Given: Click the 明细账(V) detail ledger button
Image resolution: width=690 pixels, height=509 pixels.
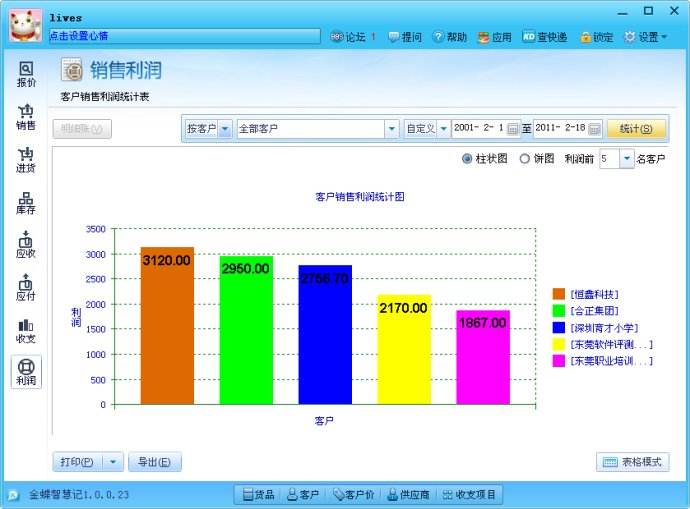Looking at the screenshot, I should (82, 129).
